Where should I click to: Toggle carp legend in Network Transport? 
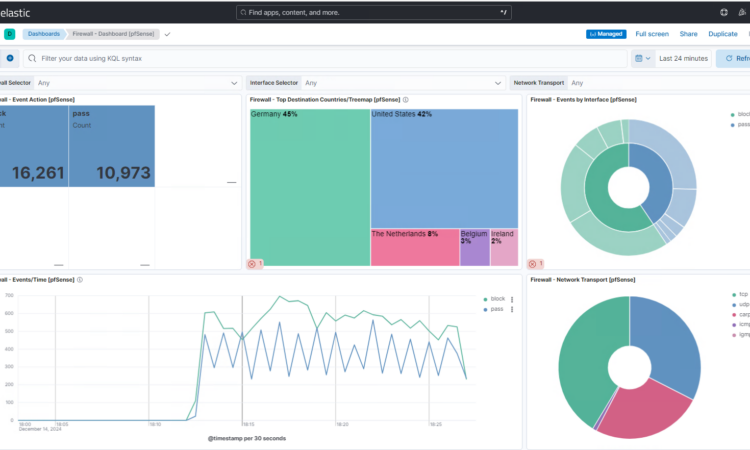coord(741,315)
